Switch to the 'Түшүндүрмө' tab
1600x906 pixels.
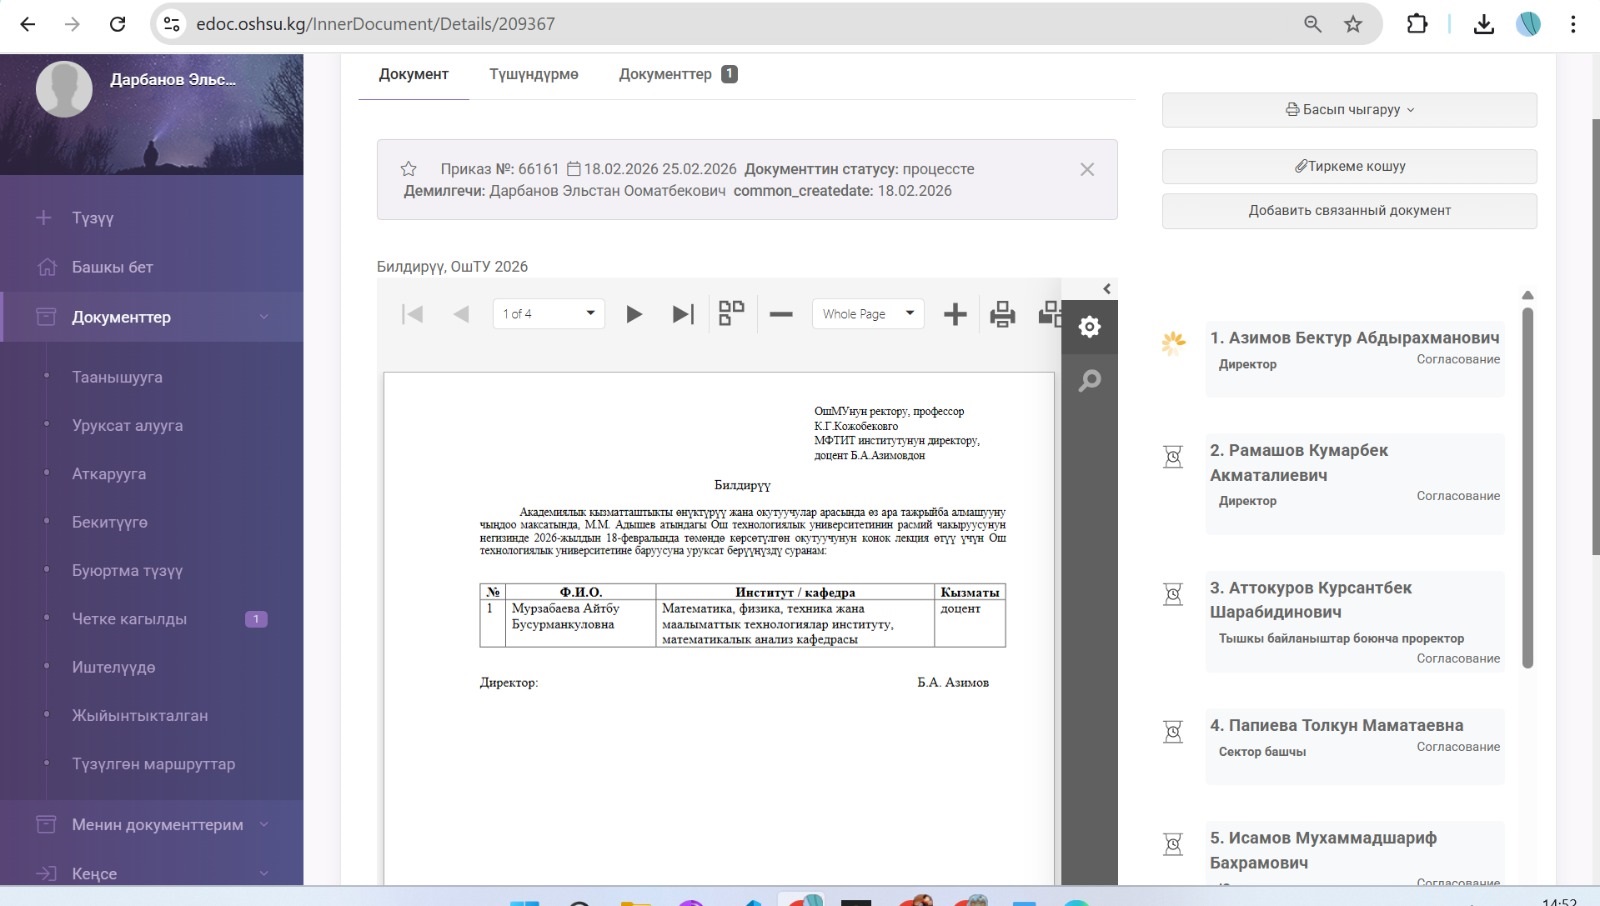click(x=533, y=74)
